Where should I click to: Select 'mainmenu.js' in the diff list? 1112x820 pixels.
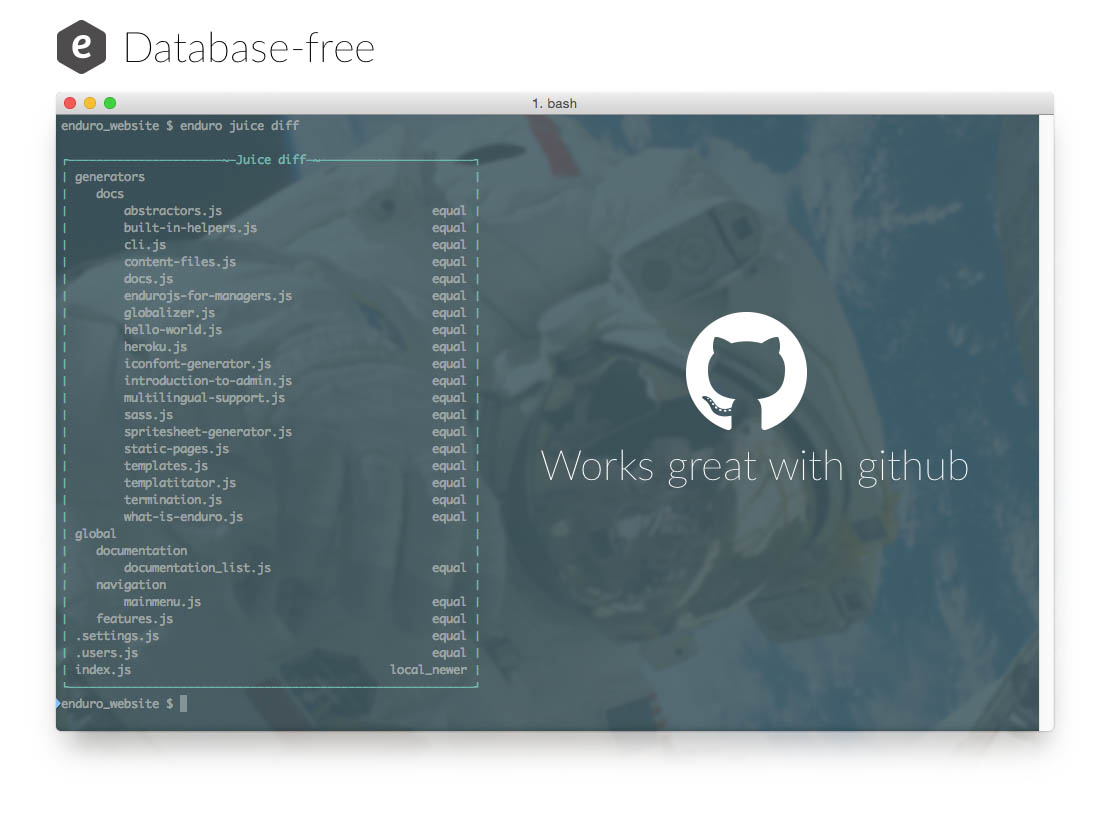click(162, 602)
